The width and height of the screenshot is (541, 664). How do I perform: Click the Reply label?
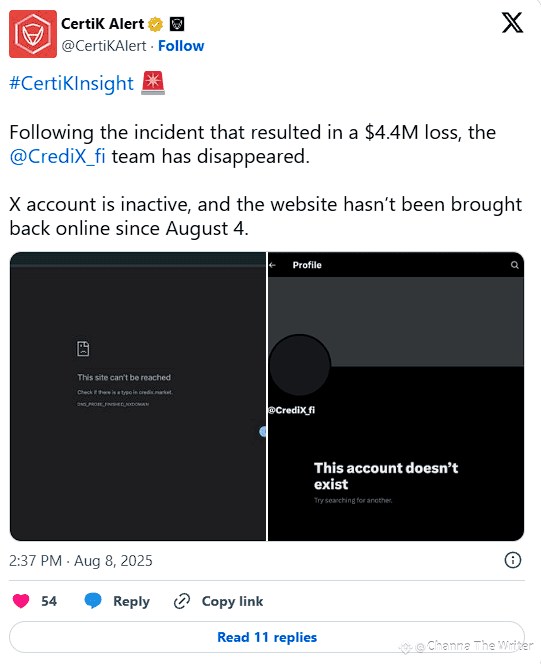[x=131, y=601]
